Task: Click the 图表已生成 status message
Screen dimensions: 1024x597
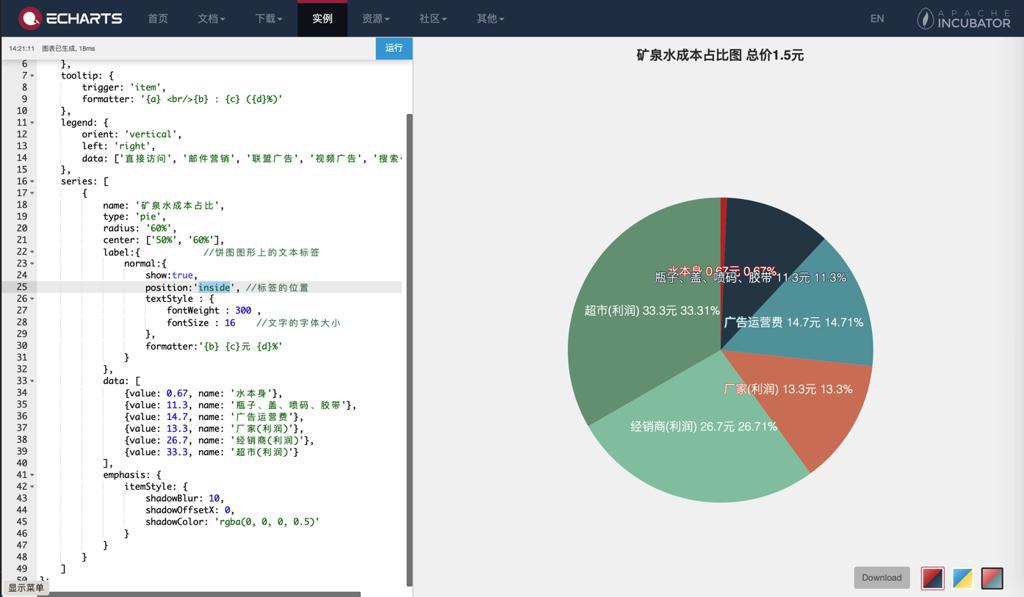Action: tap(68, 48)
